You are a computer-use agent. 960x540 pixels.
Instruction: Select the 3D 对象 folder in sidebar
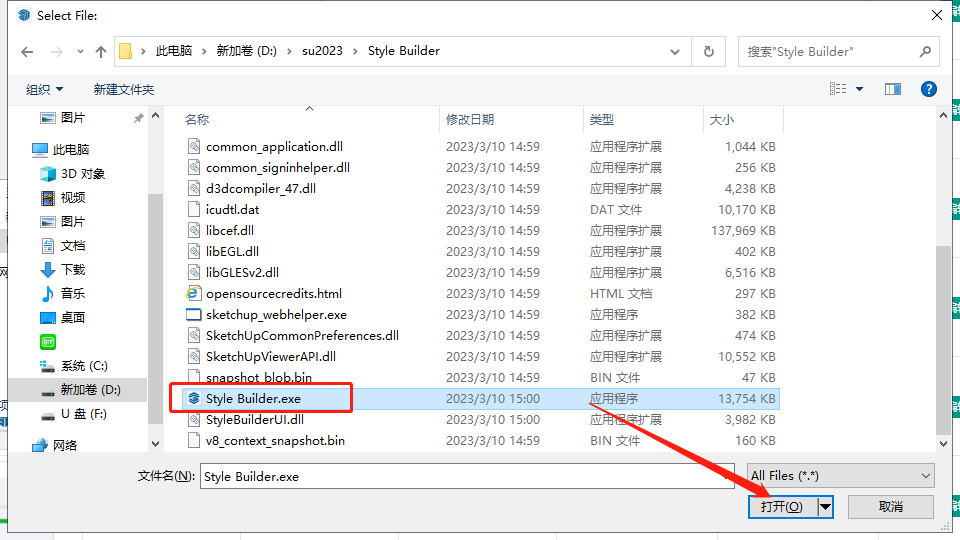(x=82, y=173)
